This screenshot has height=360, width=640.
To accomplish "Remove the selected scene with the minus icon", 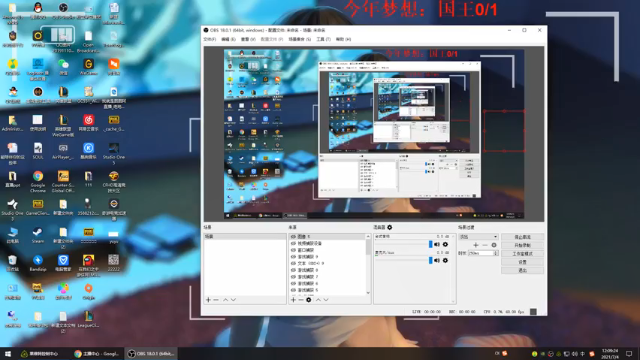I will 216,300.
